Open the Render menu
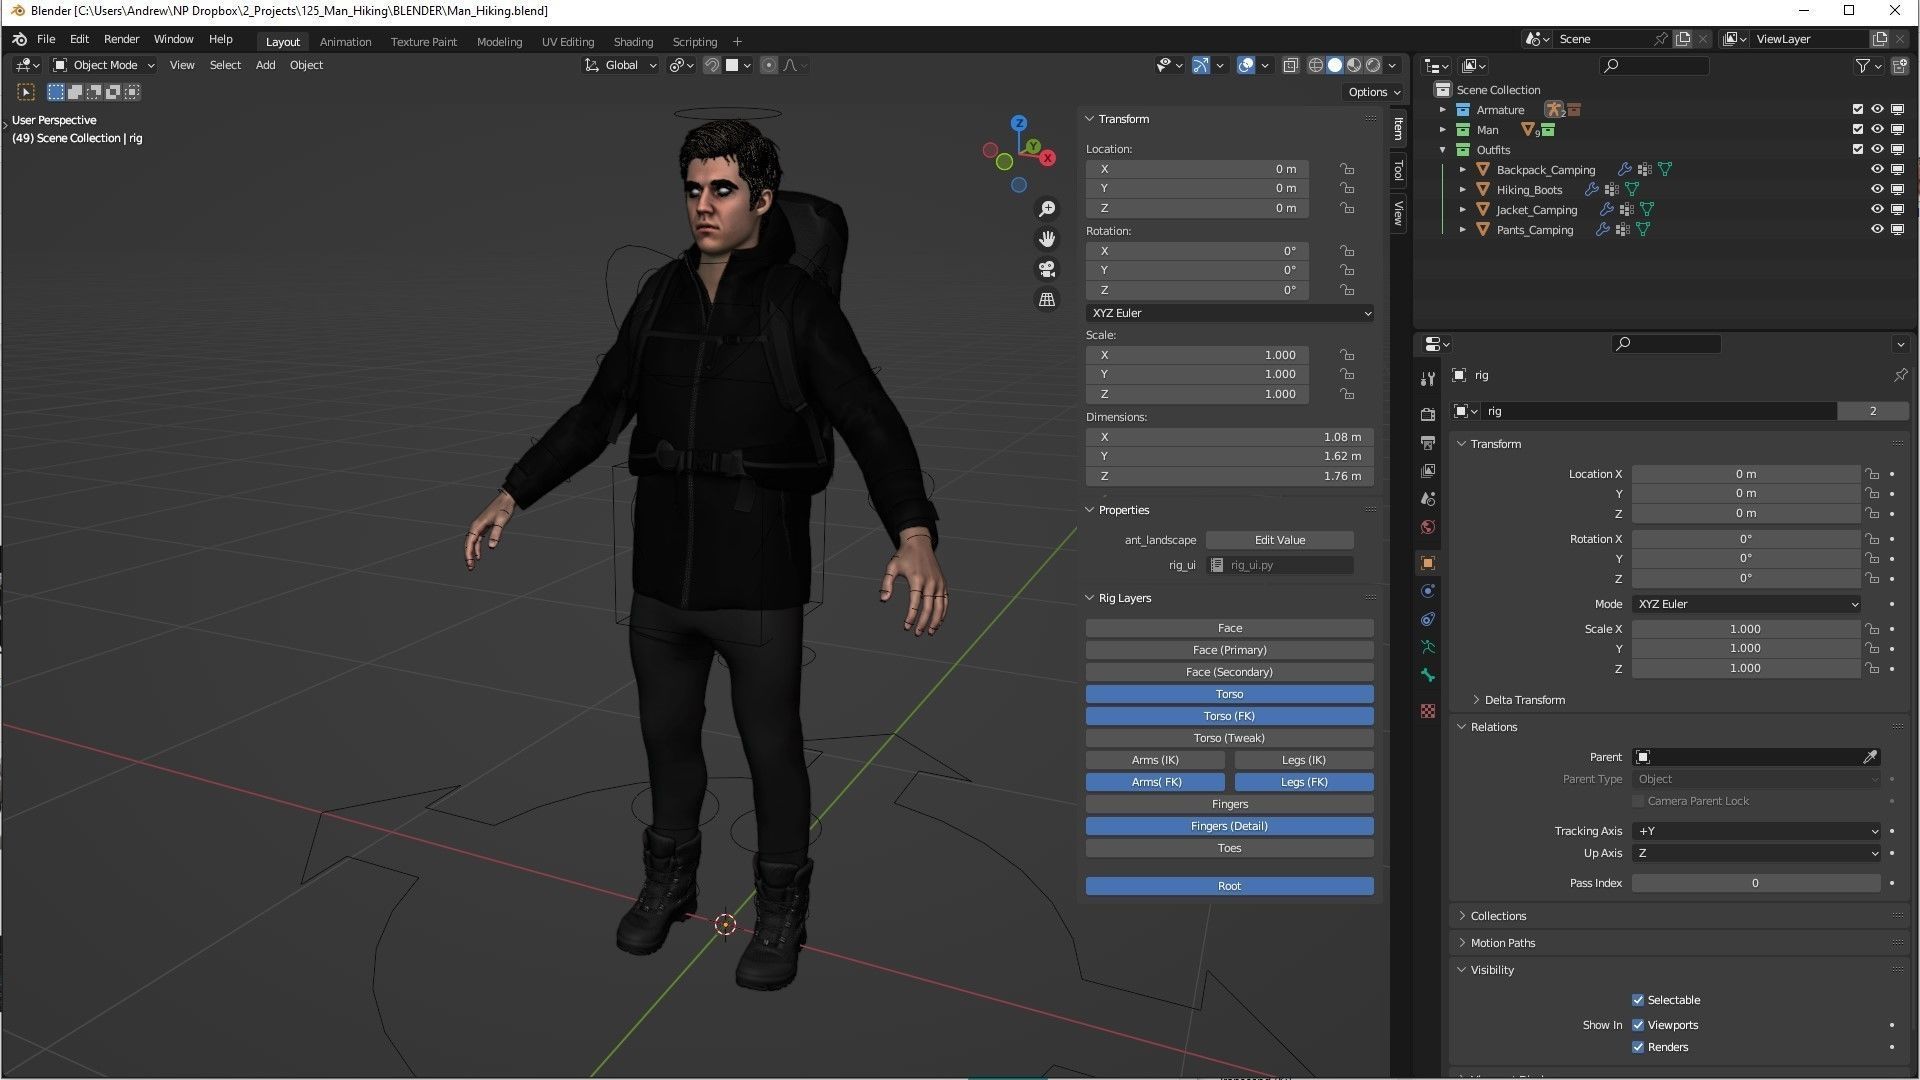The width and height of the screenshot is (1920, 1080). [x=122, y=39]
